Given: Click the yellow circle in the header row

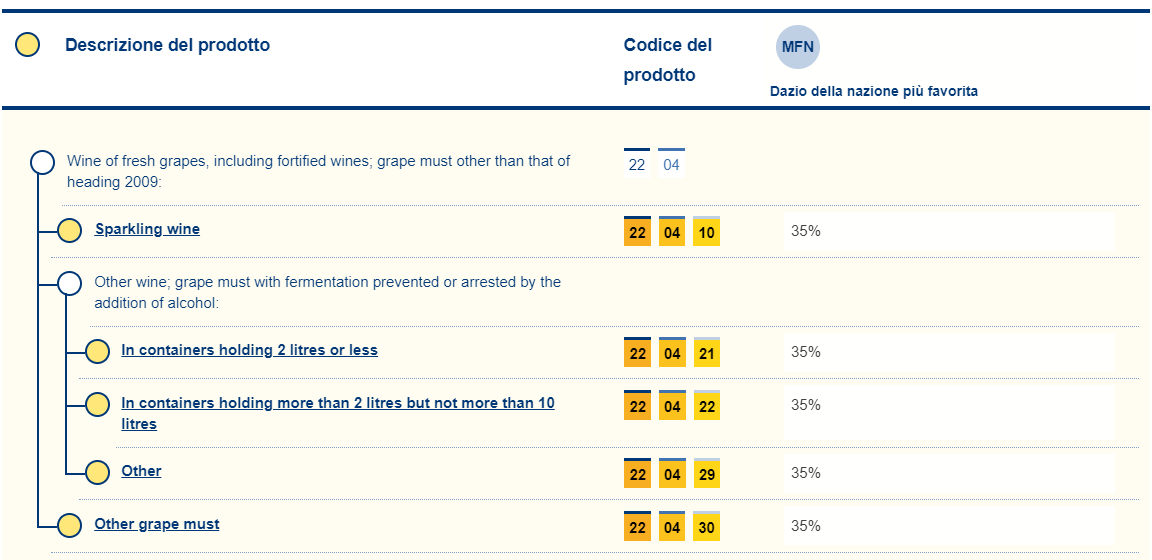Looking at the screenshot, I should 28,45.
